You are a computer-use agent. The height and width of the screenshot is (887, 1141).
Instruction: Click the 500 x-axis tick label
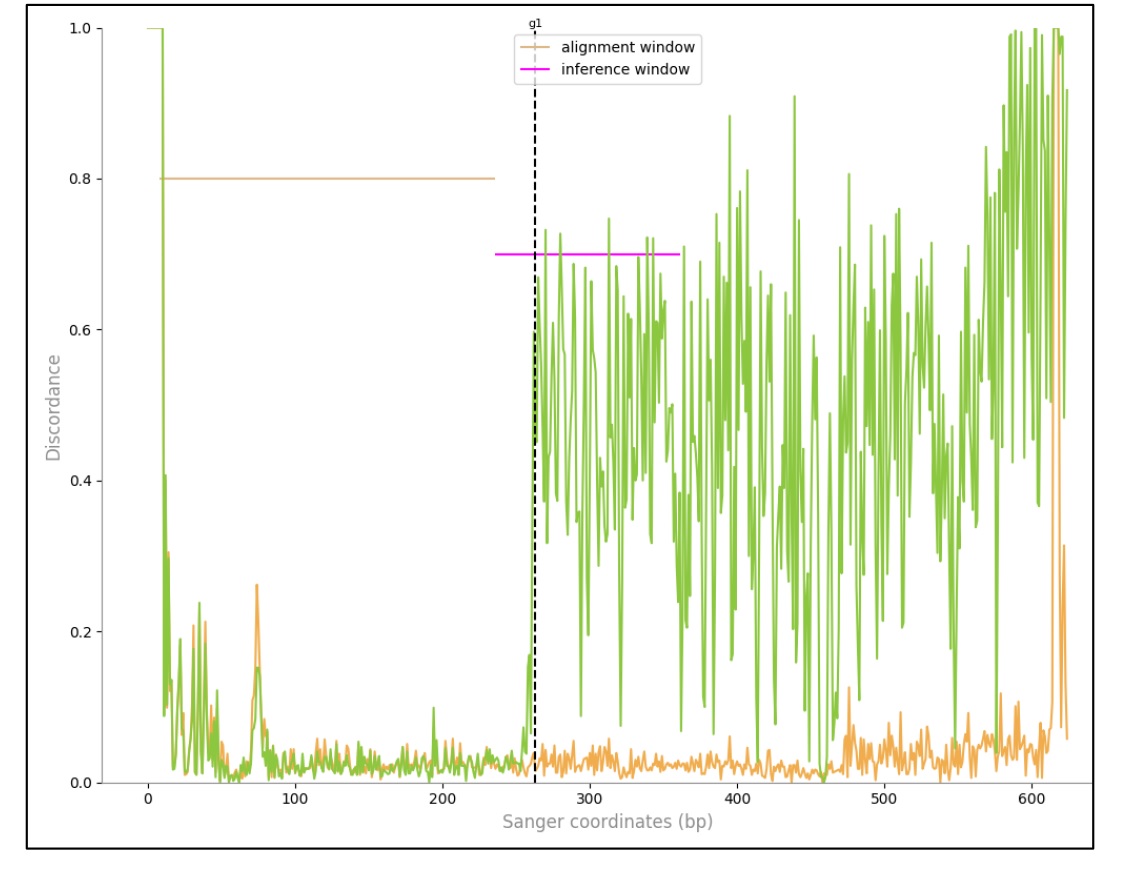point(884,799)
